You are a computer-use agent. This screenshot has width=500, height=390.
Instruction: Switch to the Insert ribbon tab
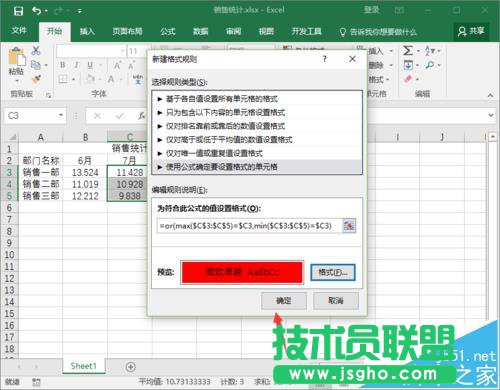point(87,31)
